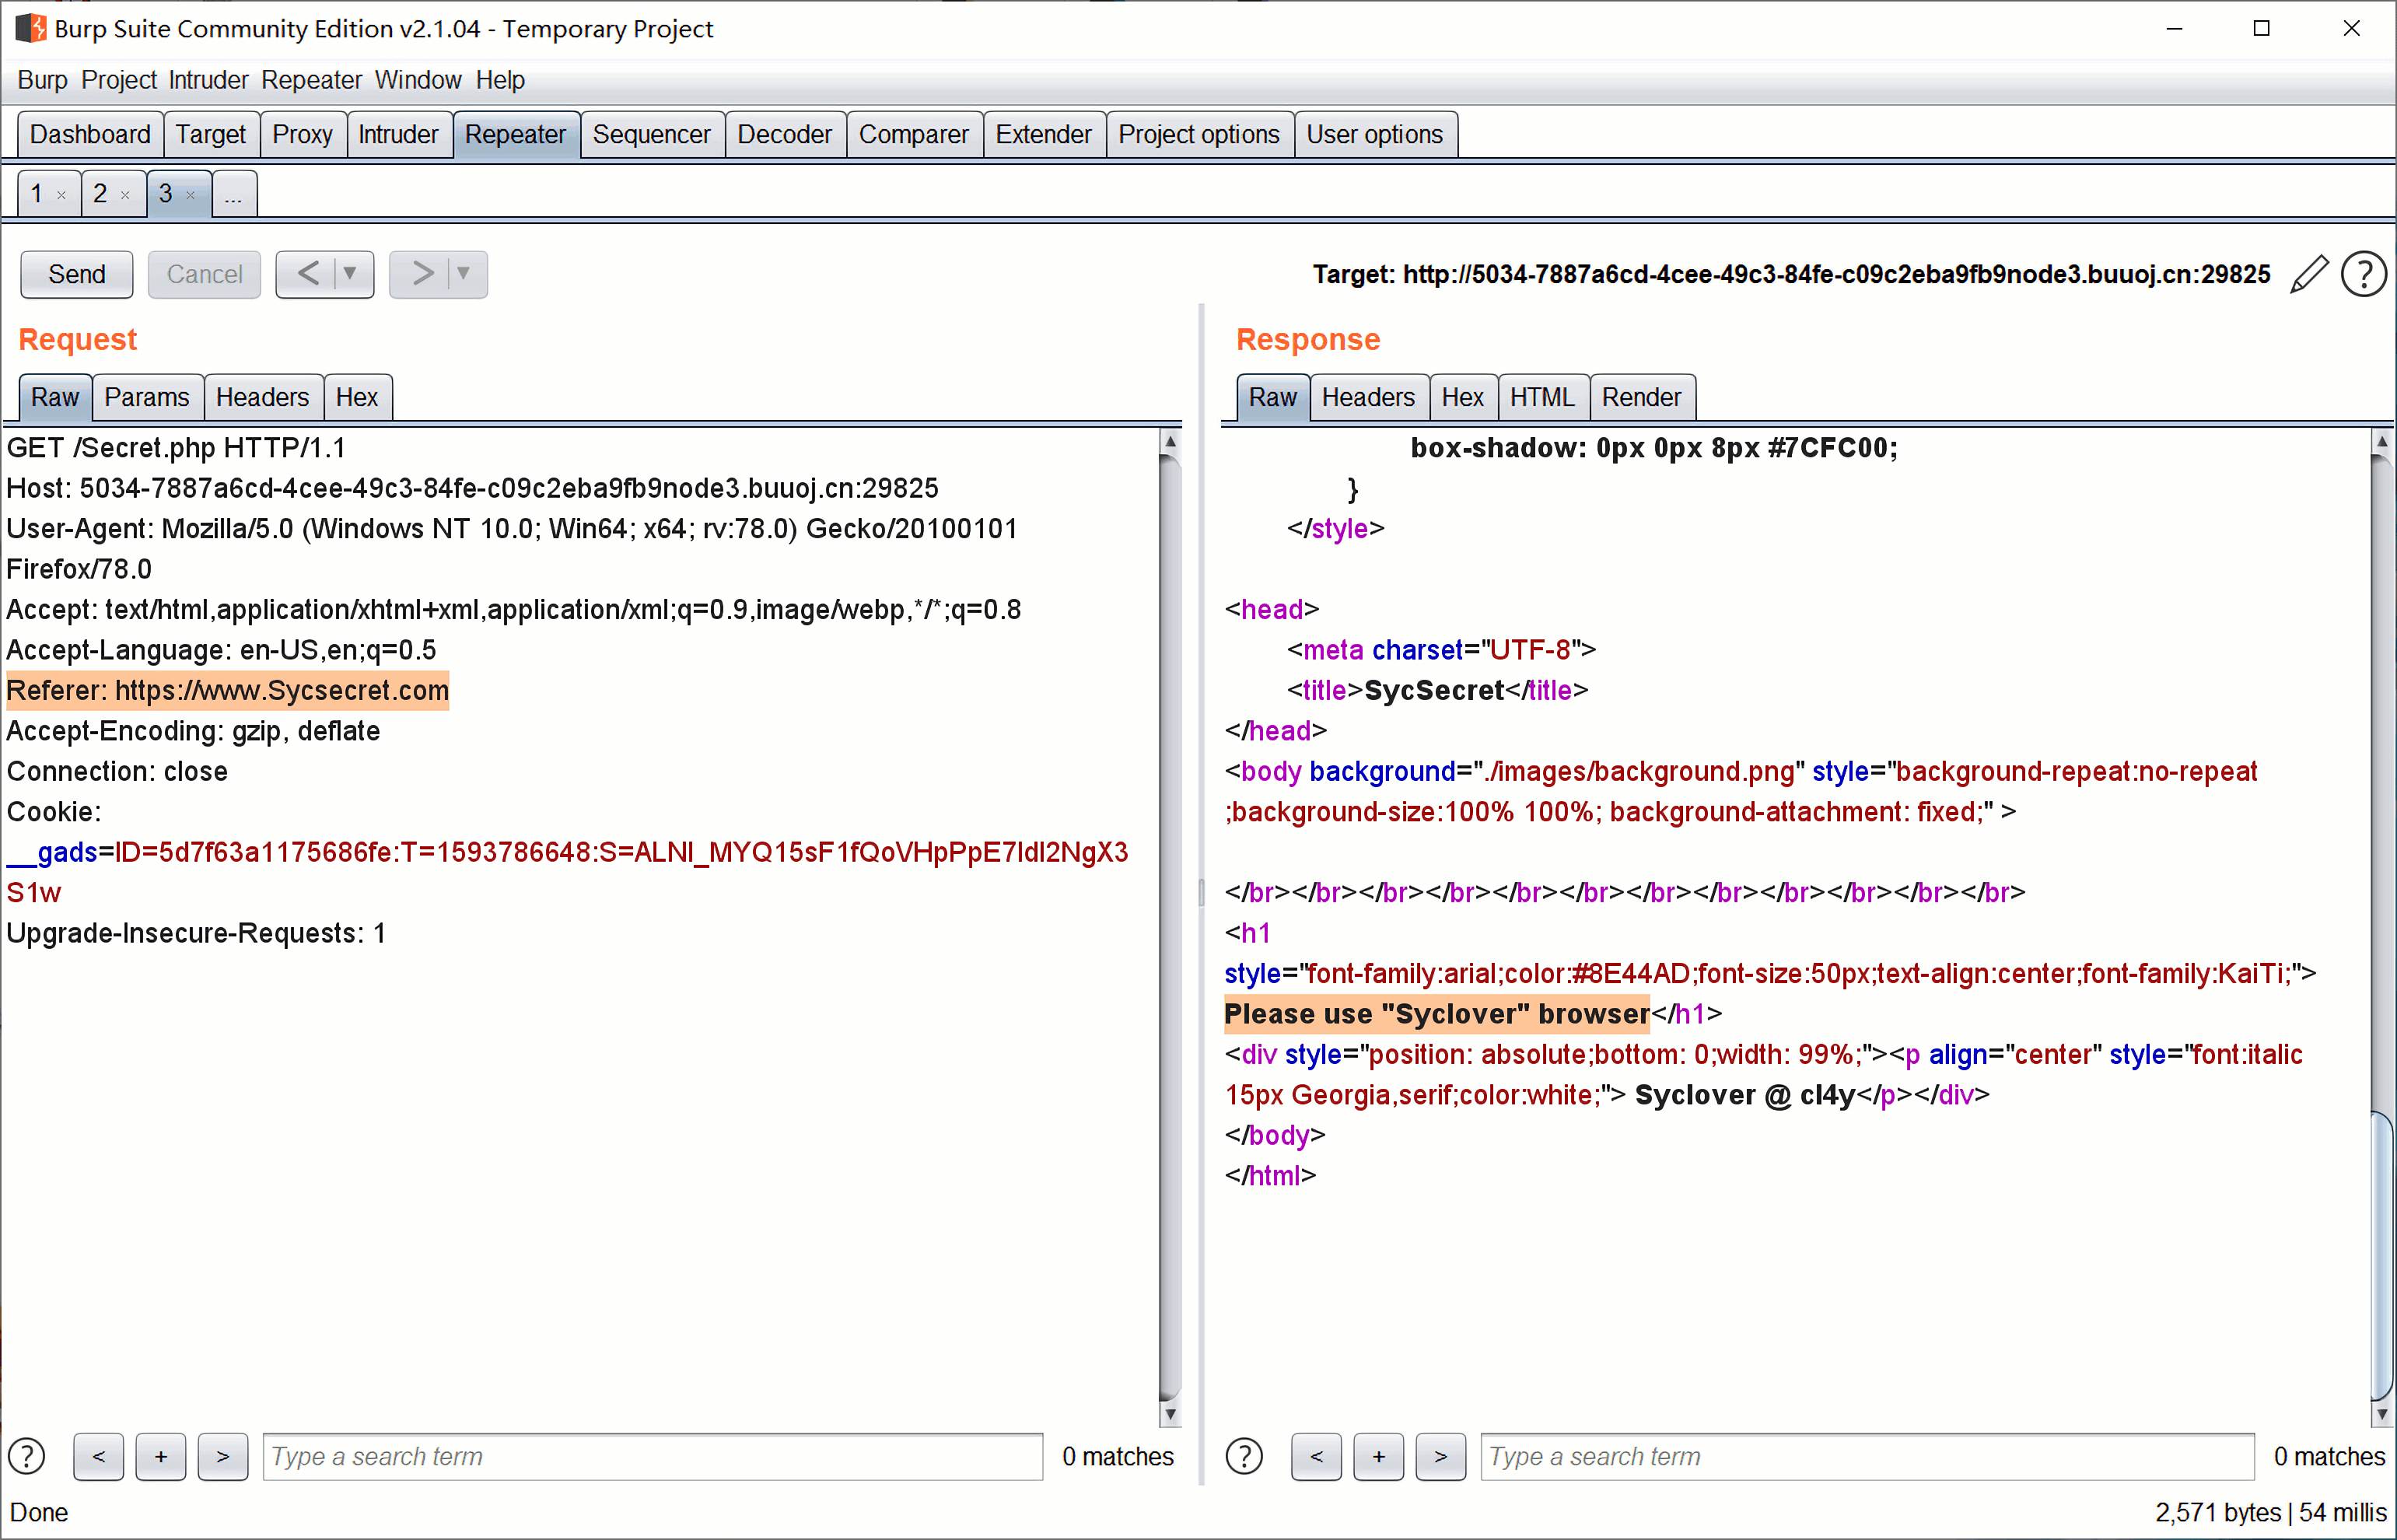Open the Project menu
This screenshot has height=1540, width=2397.
(119, 80)
